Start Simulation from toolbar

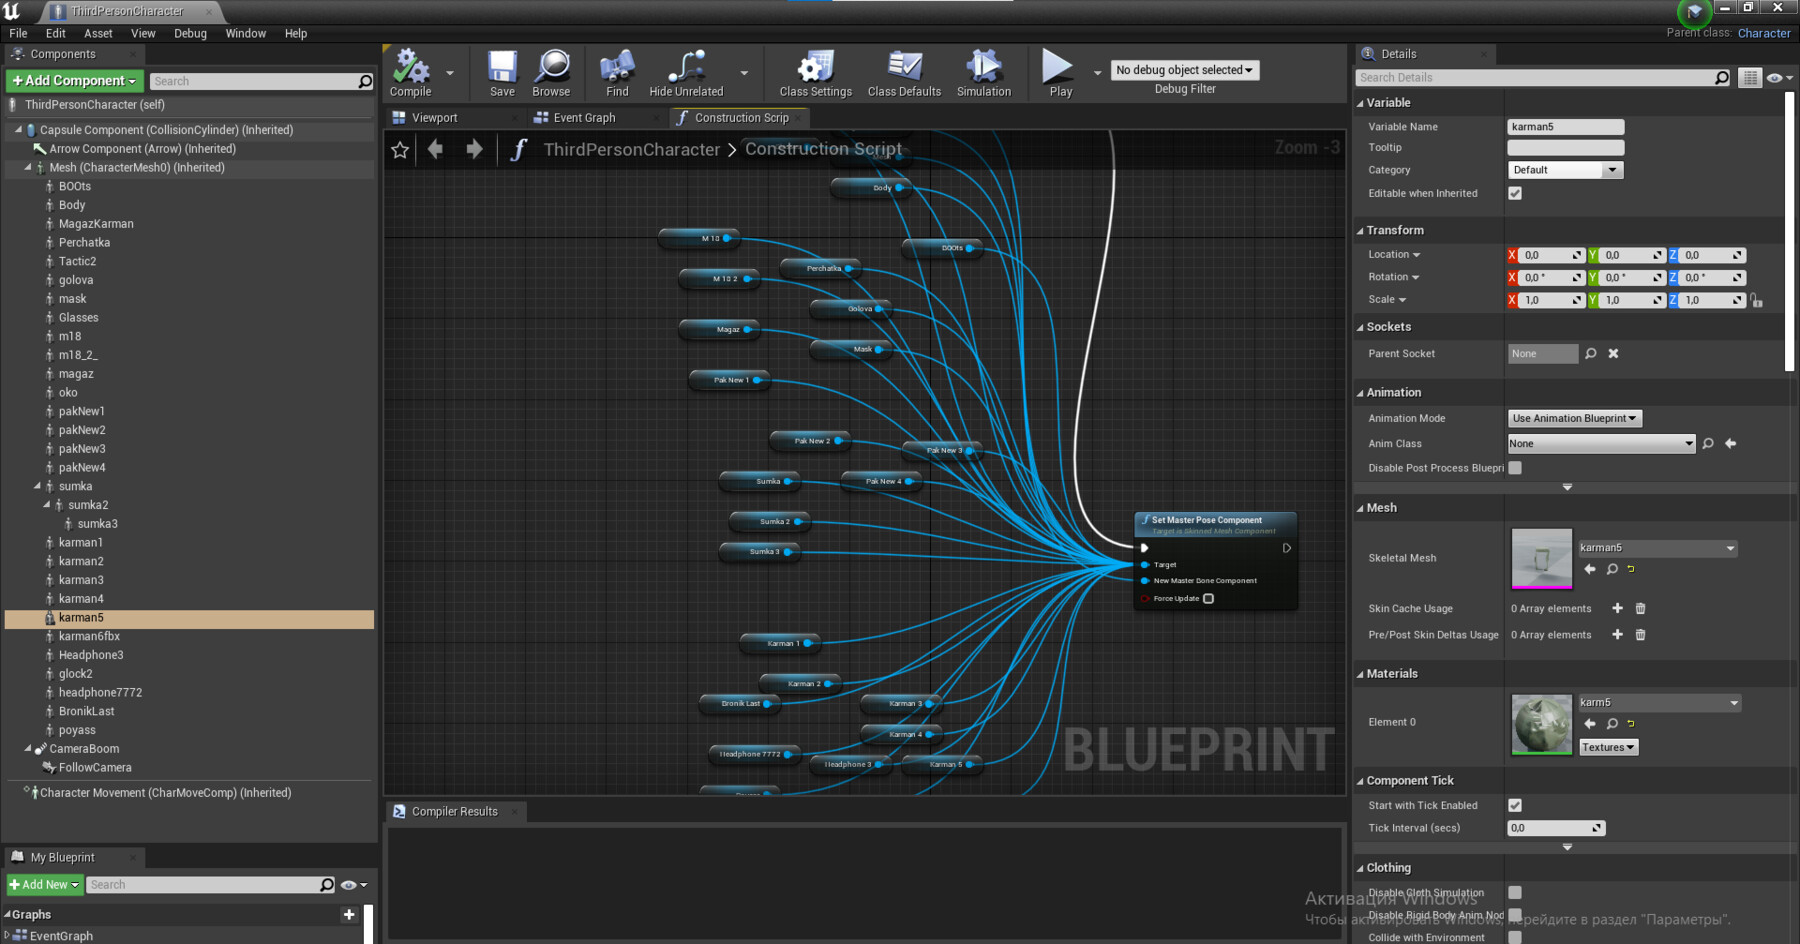983,68
